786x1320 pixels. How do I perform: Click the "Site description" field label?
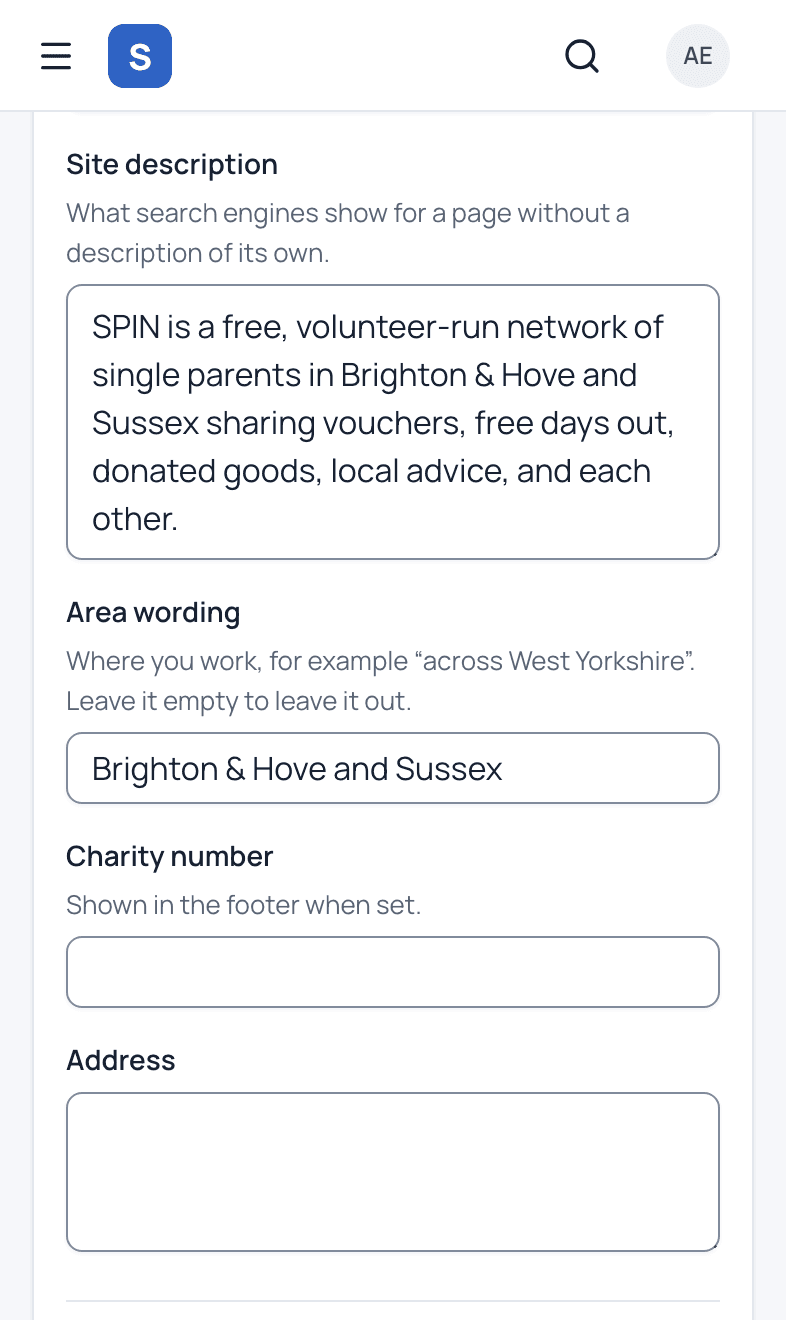pyautogui.click(x=172, y=164)
